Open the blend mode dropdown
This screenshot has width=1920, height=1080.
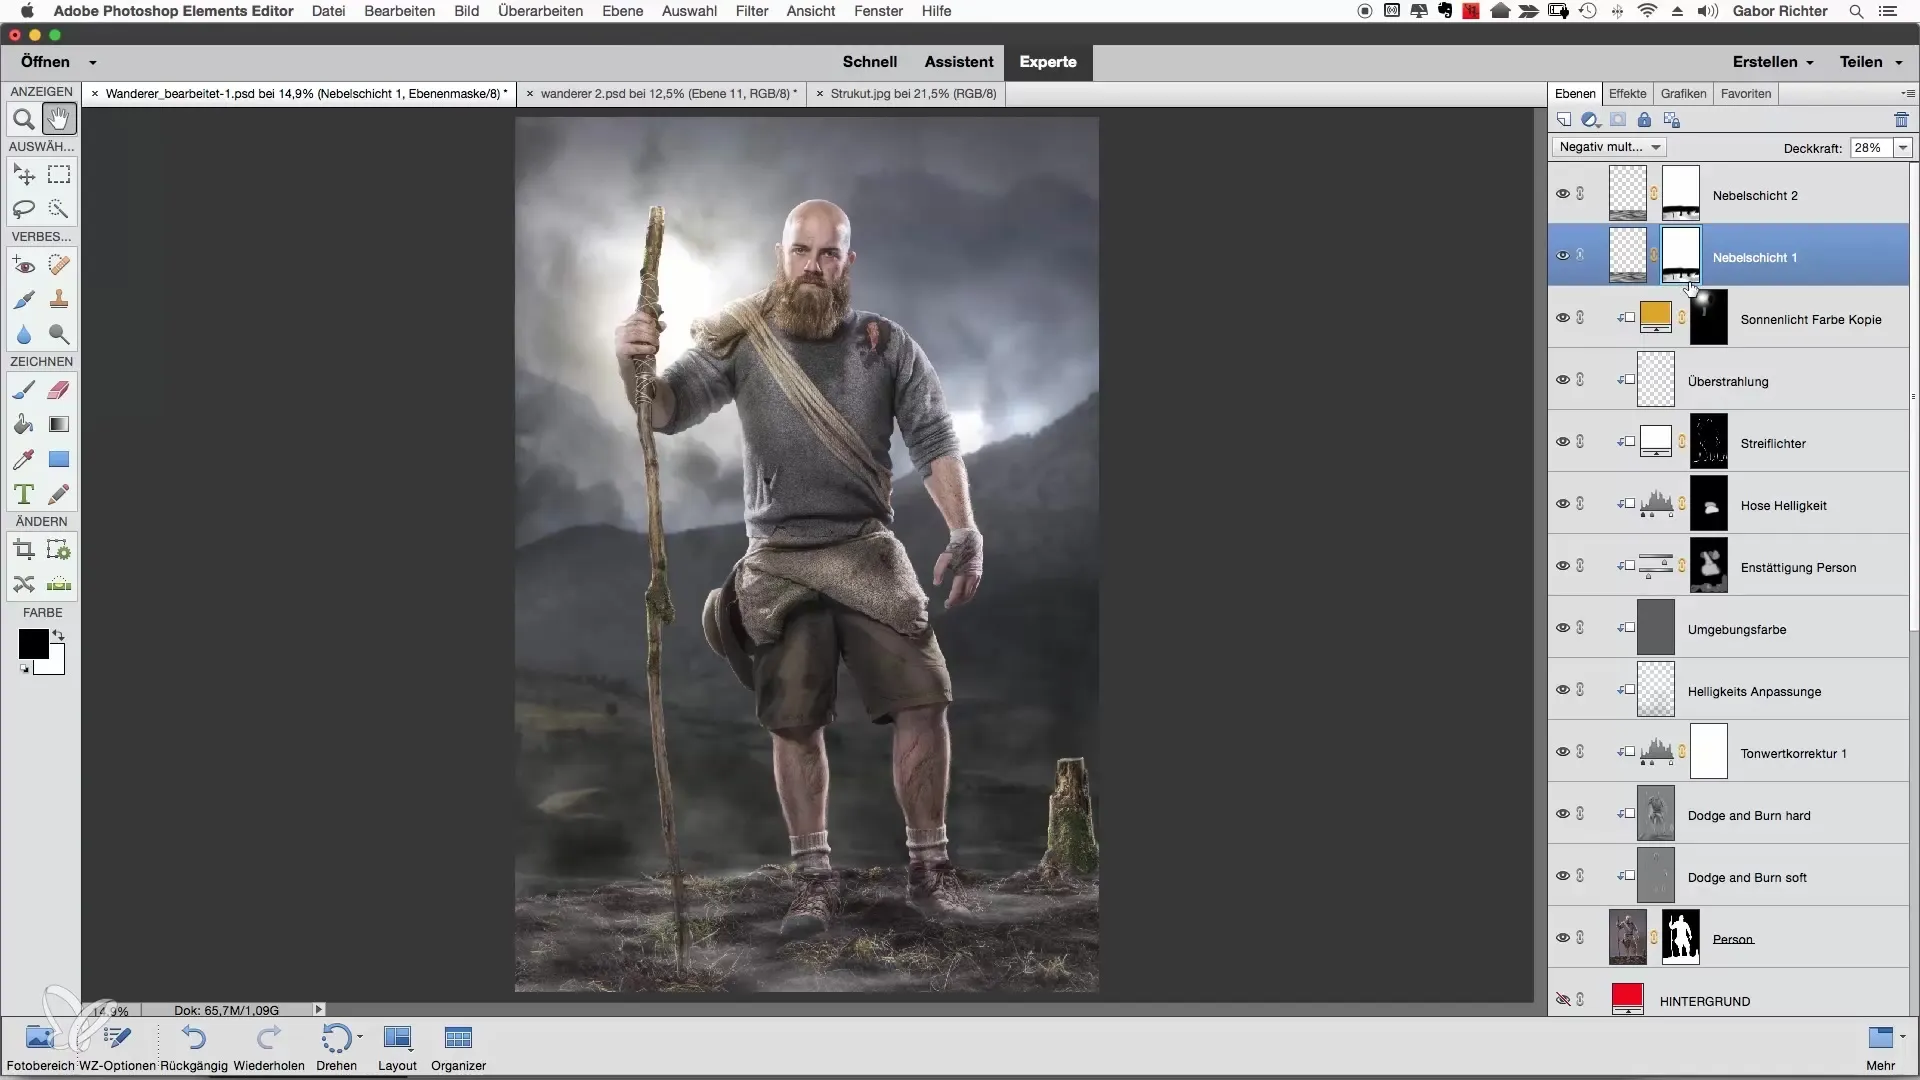point(1609,147)
